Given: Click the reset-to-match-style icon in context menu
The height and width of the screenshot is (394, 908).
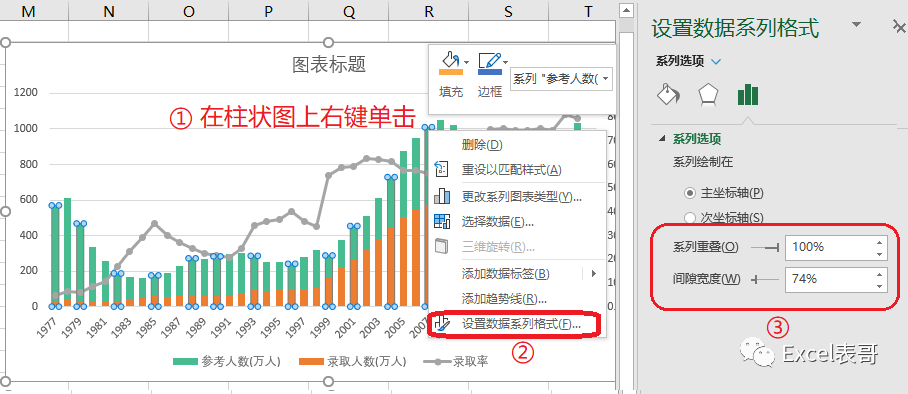Looking at the screenshot, I should click(442, 170).
